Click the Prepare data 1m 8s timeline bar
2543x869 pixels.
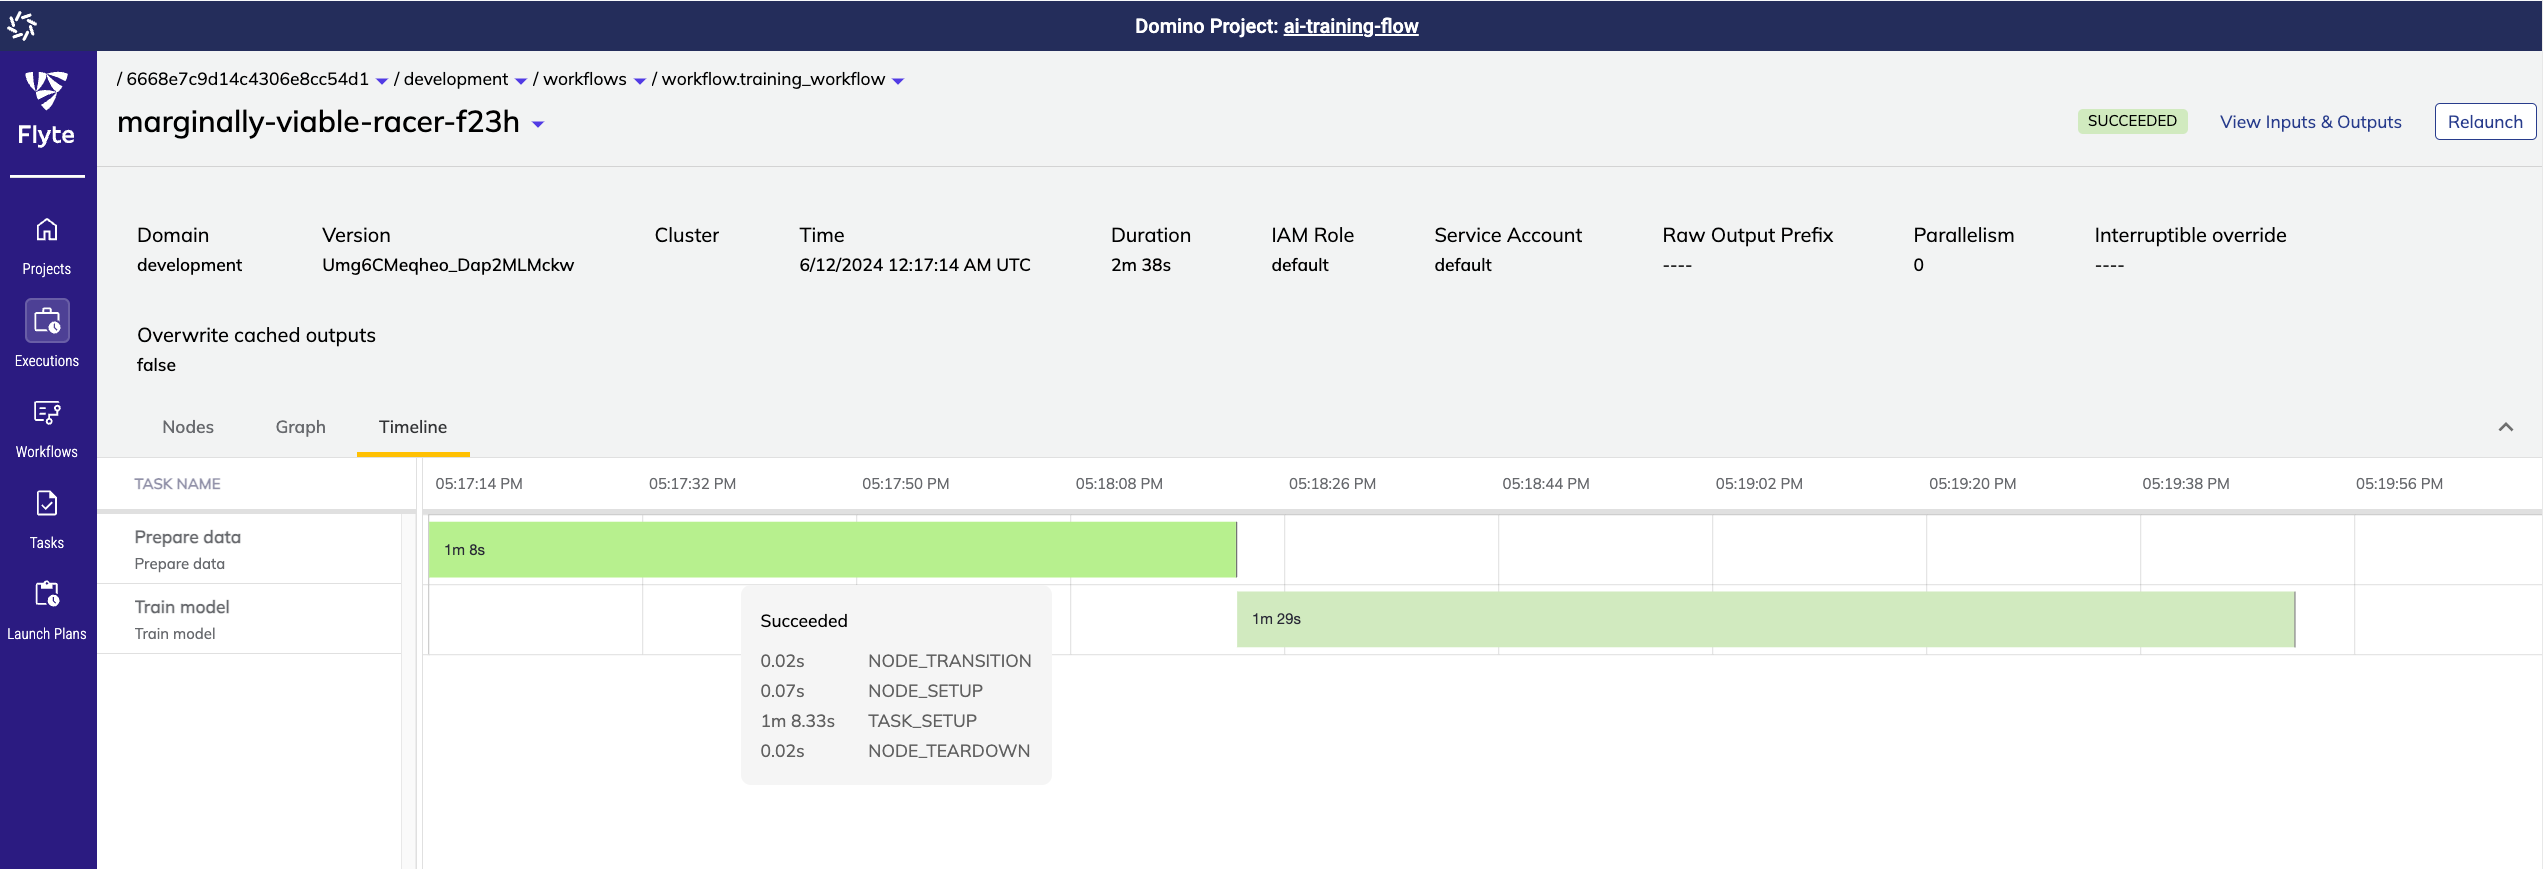[x=833, y=549]
